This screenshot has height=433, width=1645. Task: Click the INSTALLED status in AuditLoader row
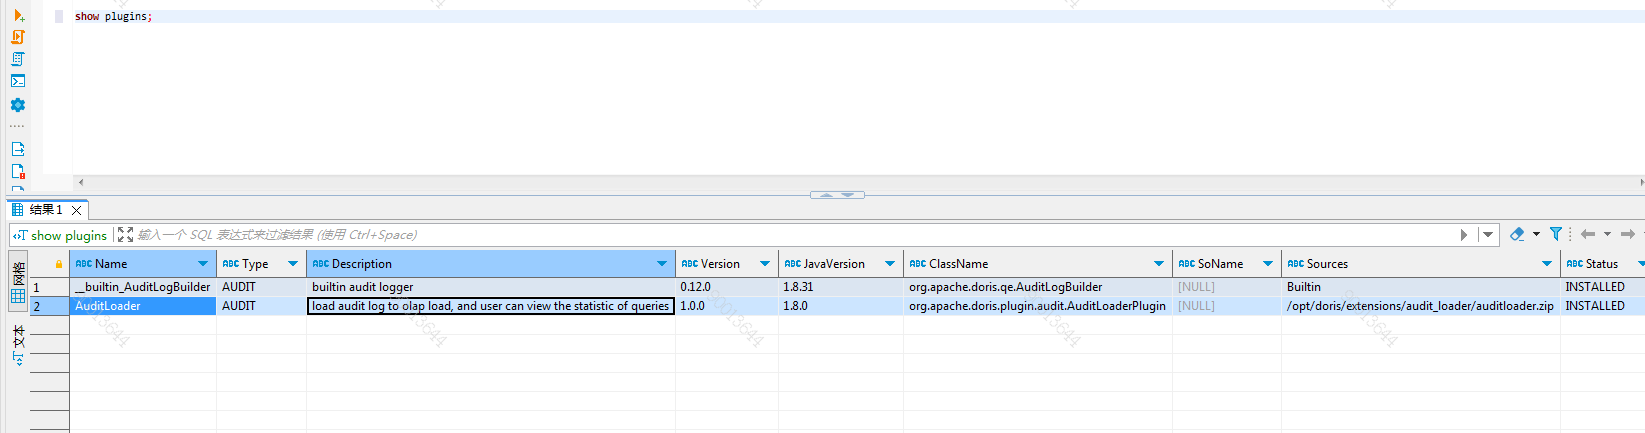point(1602,306)
